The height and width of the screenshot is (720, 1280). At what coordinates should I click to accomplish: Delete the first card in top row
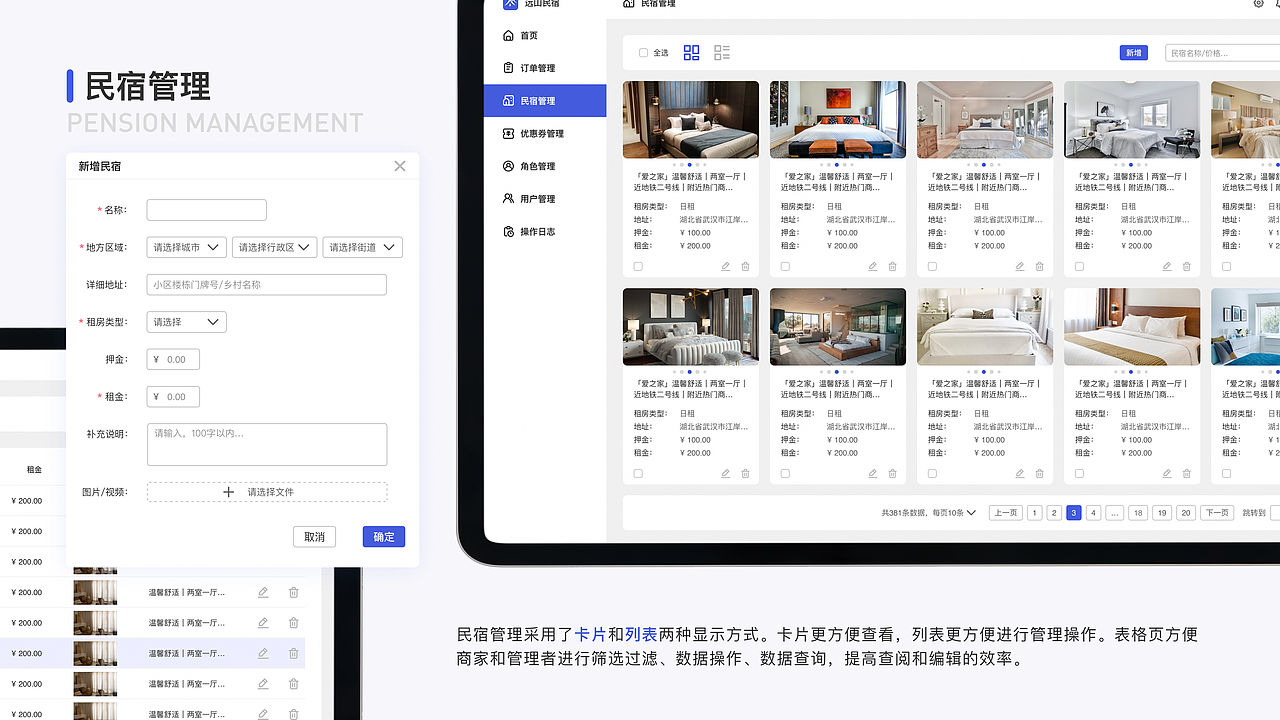coord(745,267)
